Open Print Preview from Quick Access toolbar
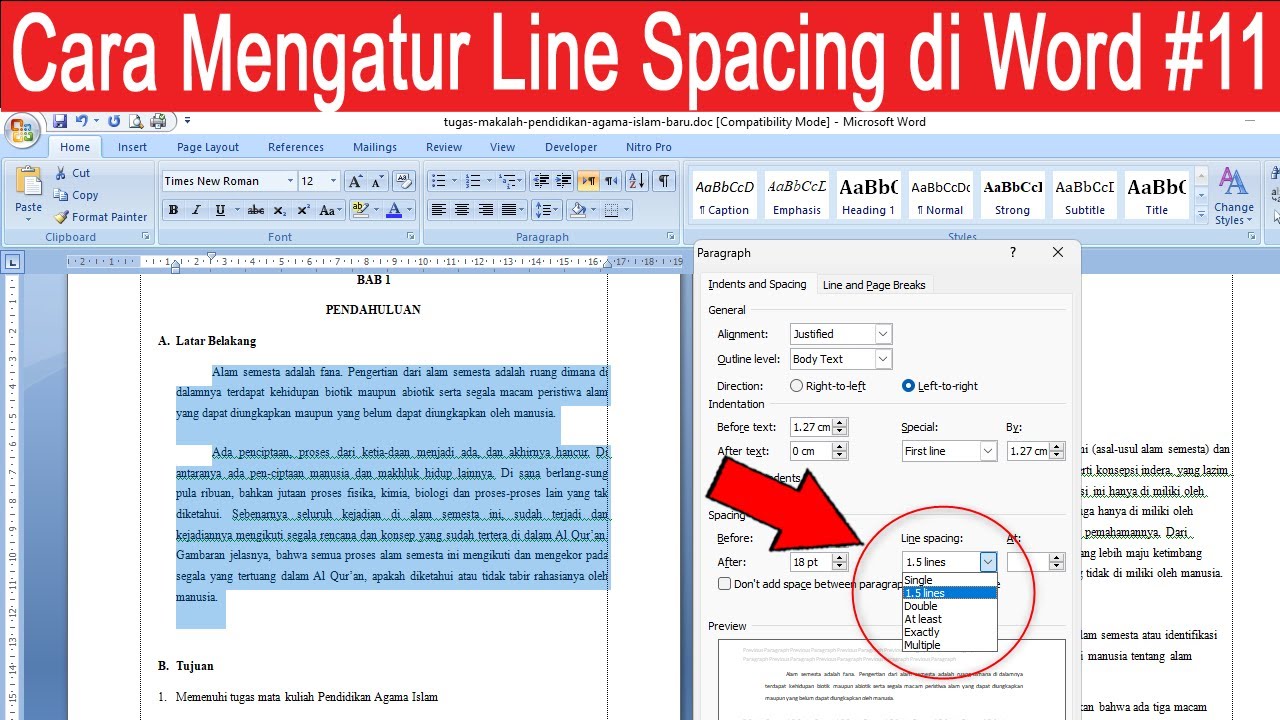 pyautogui.click(x=136, y=121)
